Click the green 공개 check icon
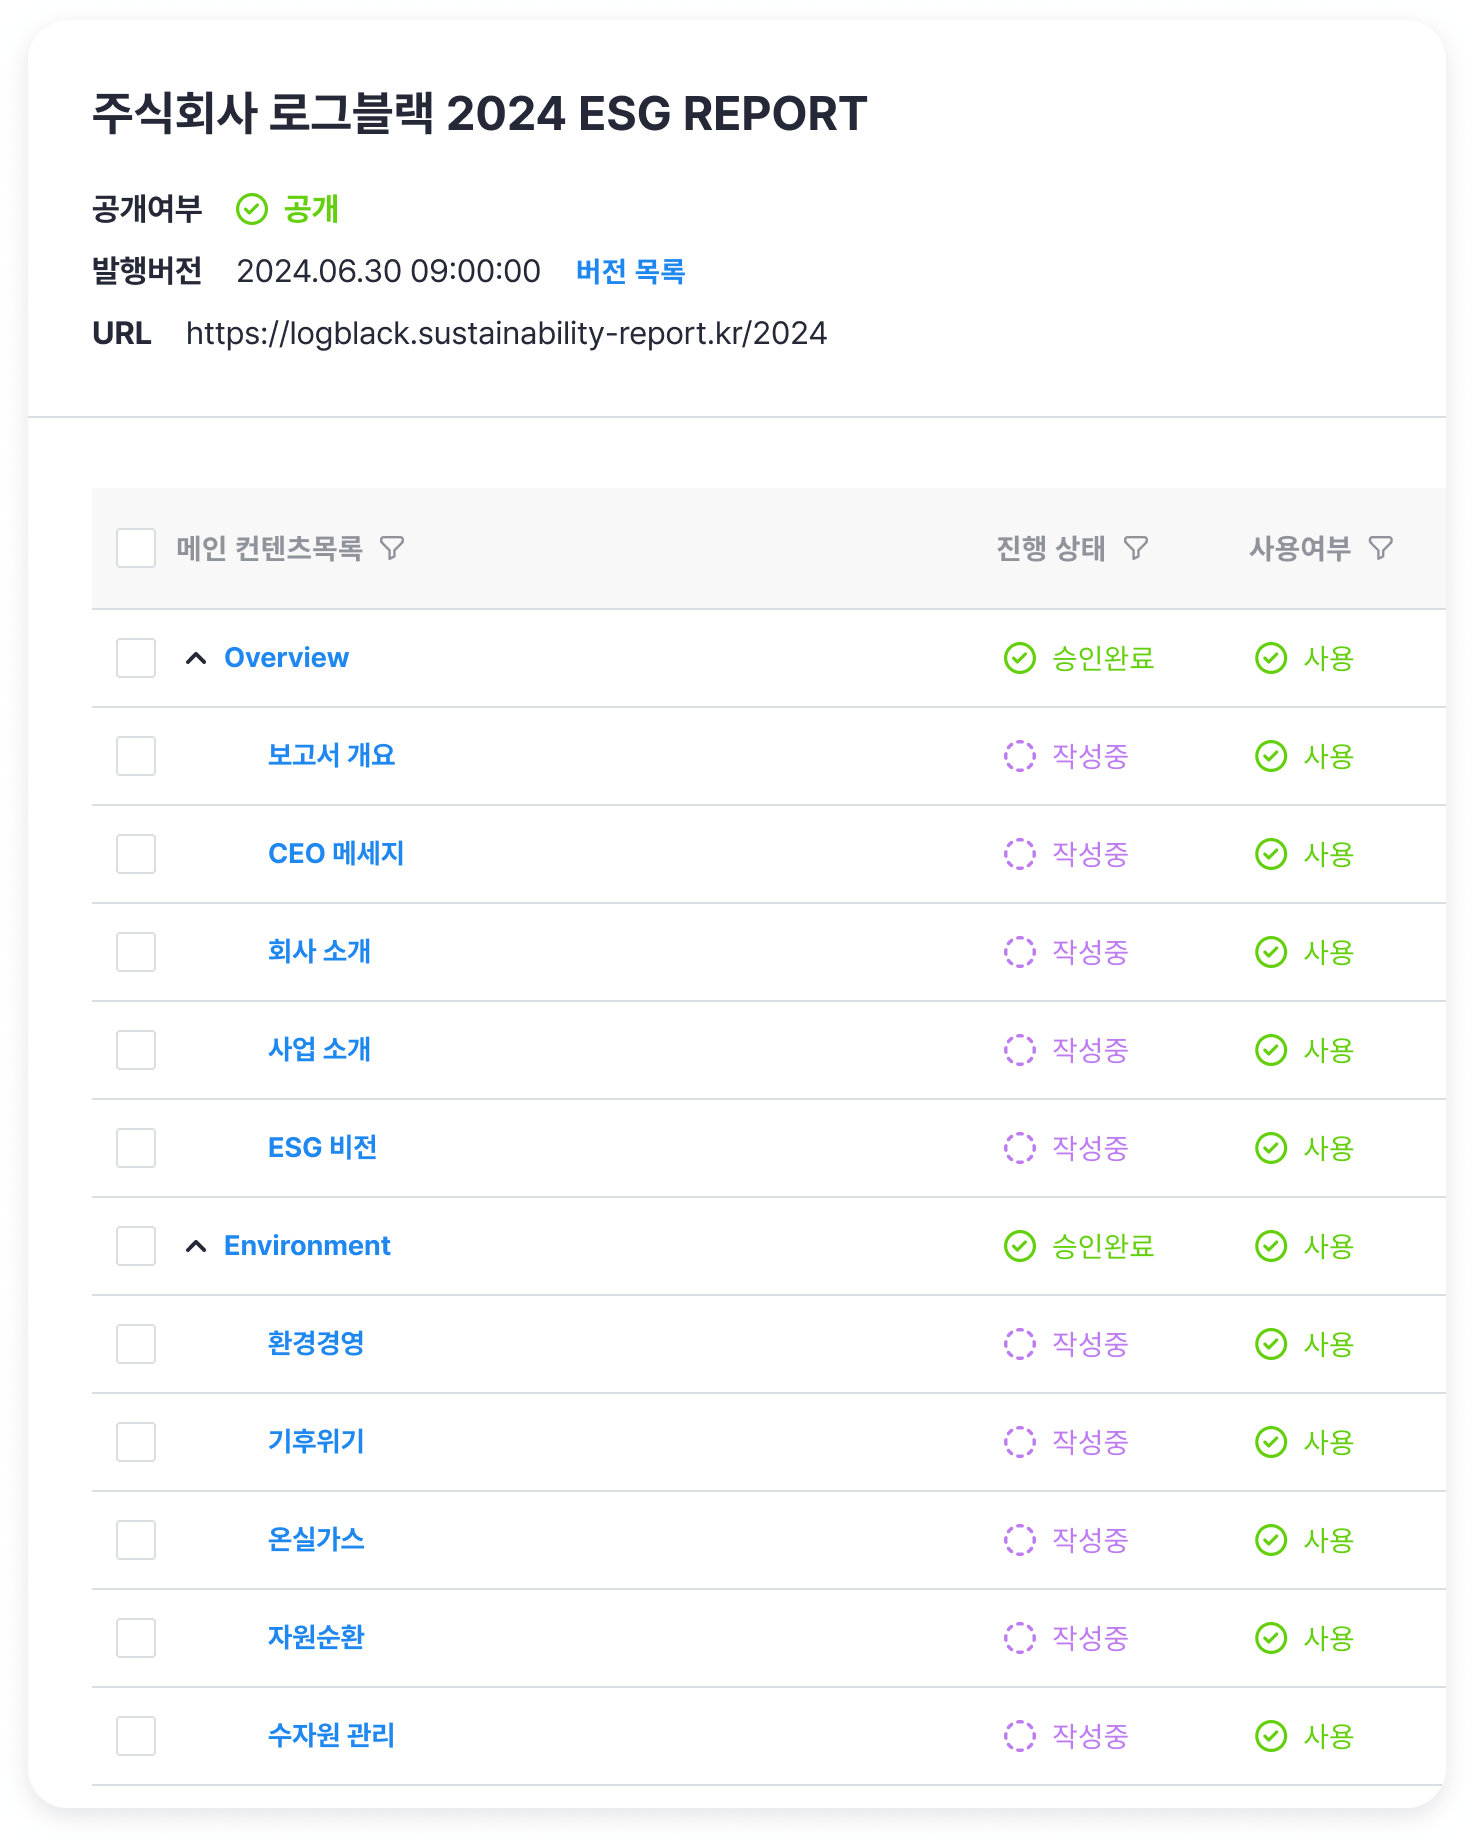 click(x=252, y=209)
